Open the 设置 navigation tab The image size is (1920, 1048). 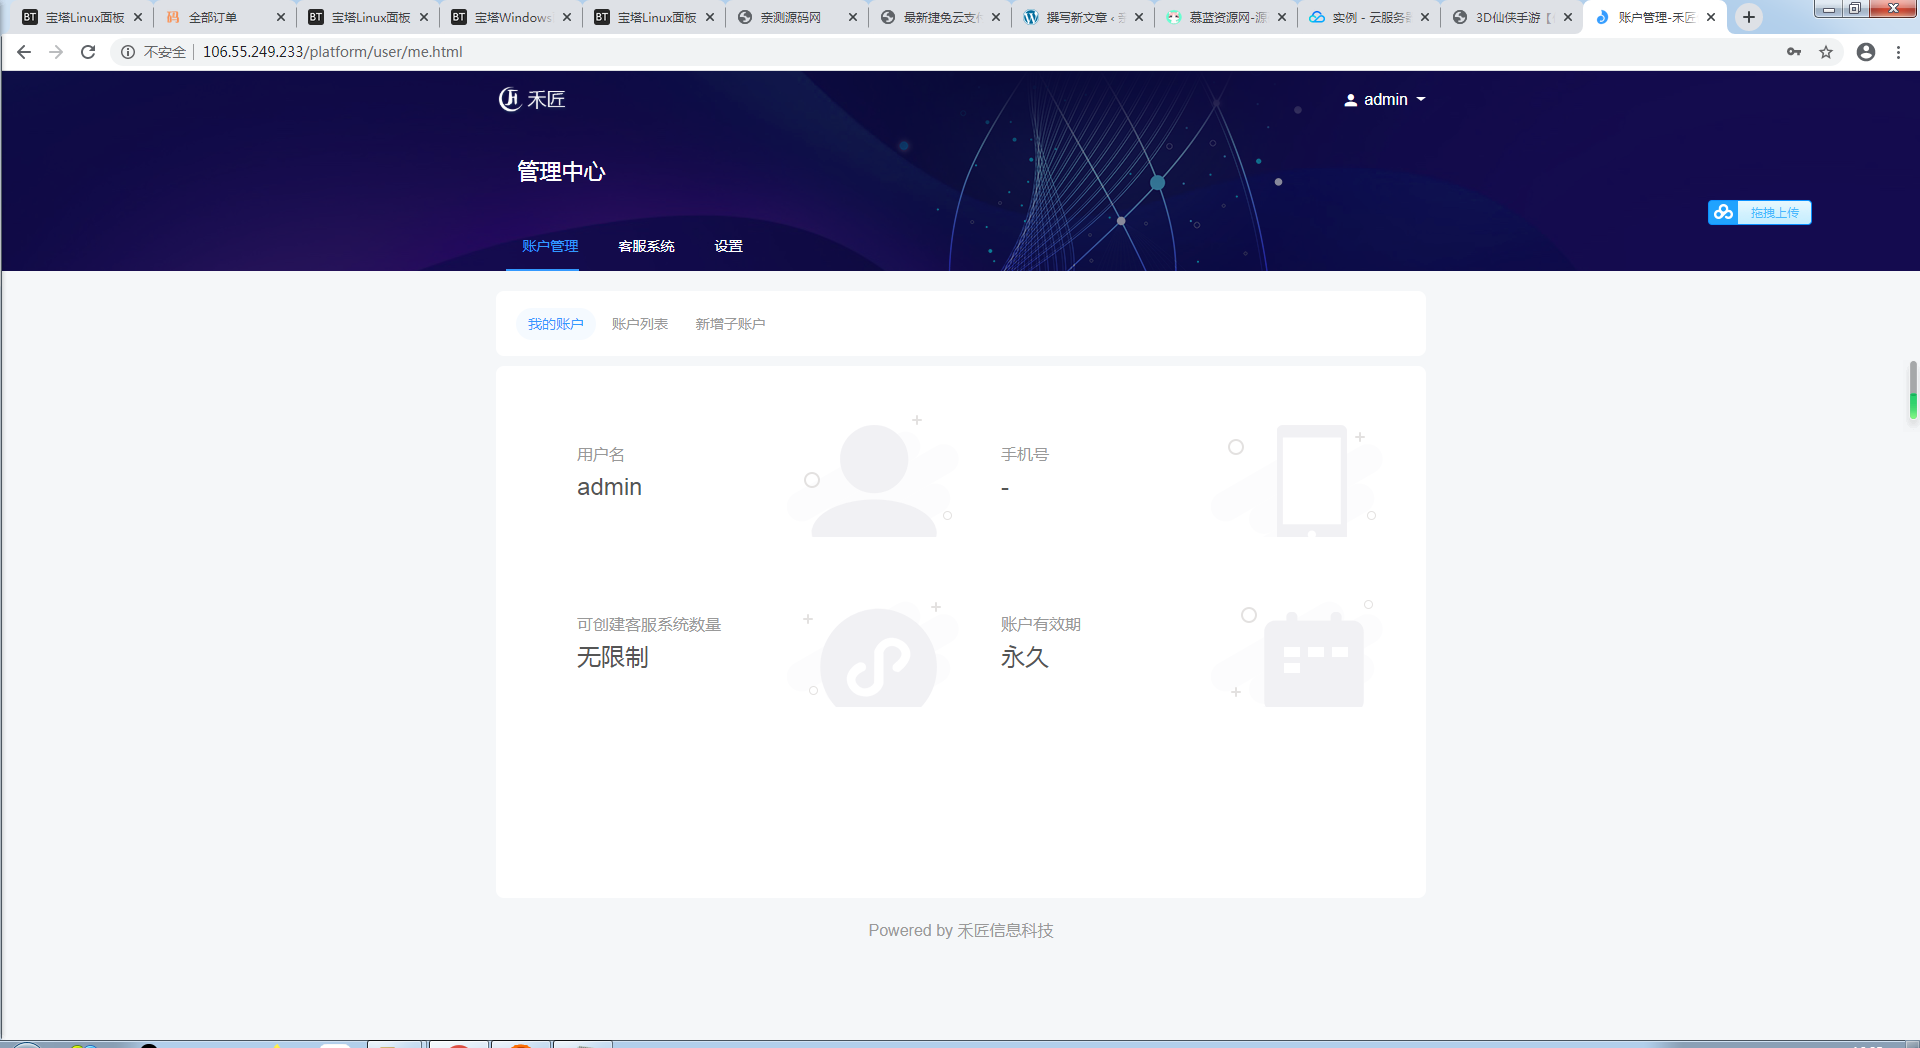728,246
